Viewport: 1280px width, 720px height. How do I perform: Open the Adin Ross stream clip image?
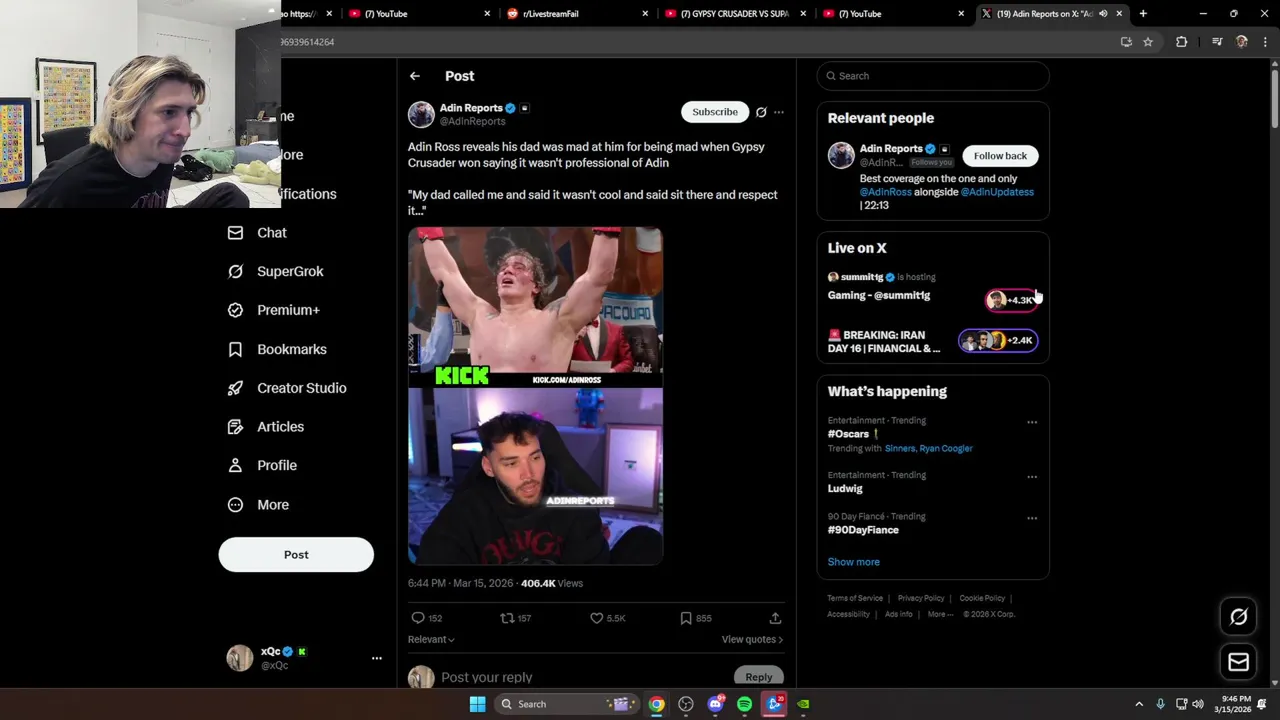[x=535, y=477]
